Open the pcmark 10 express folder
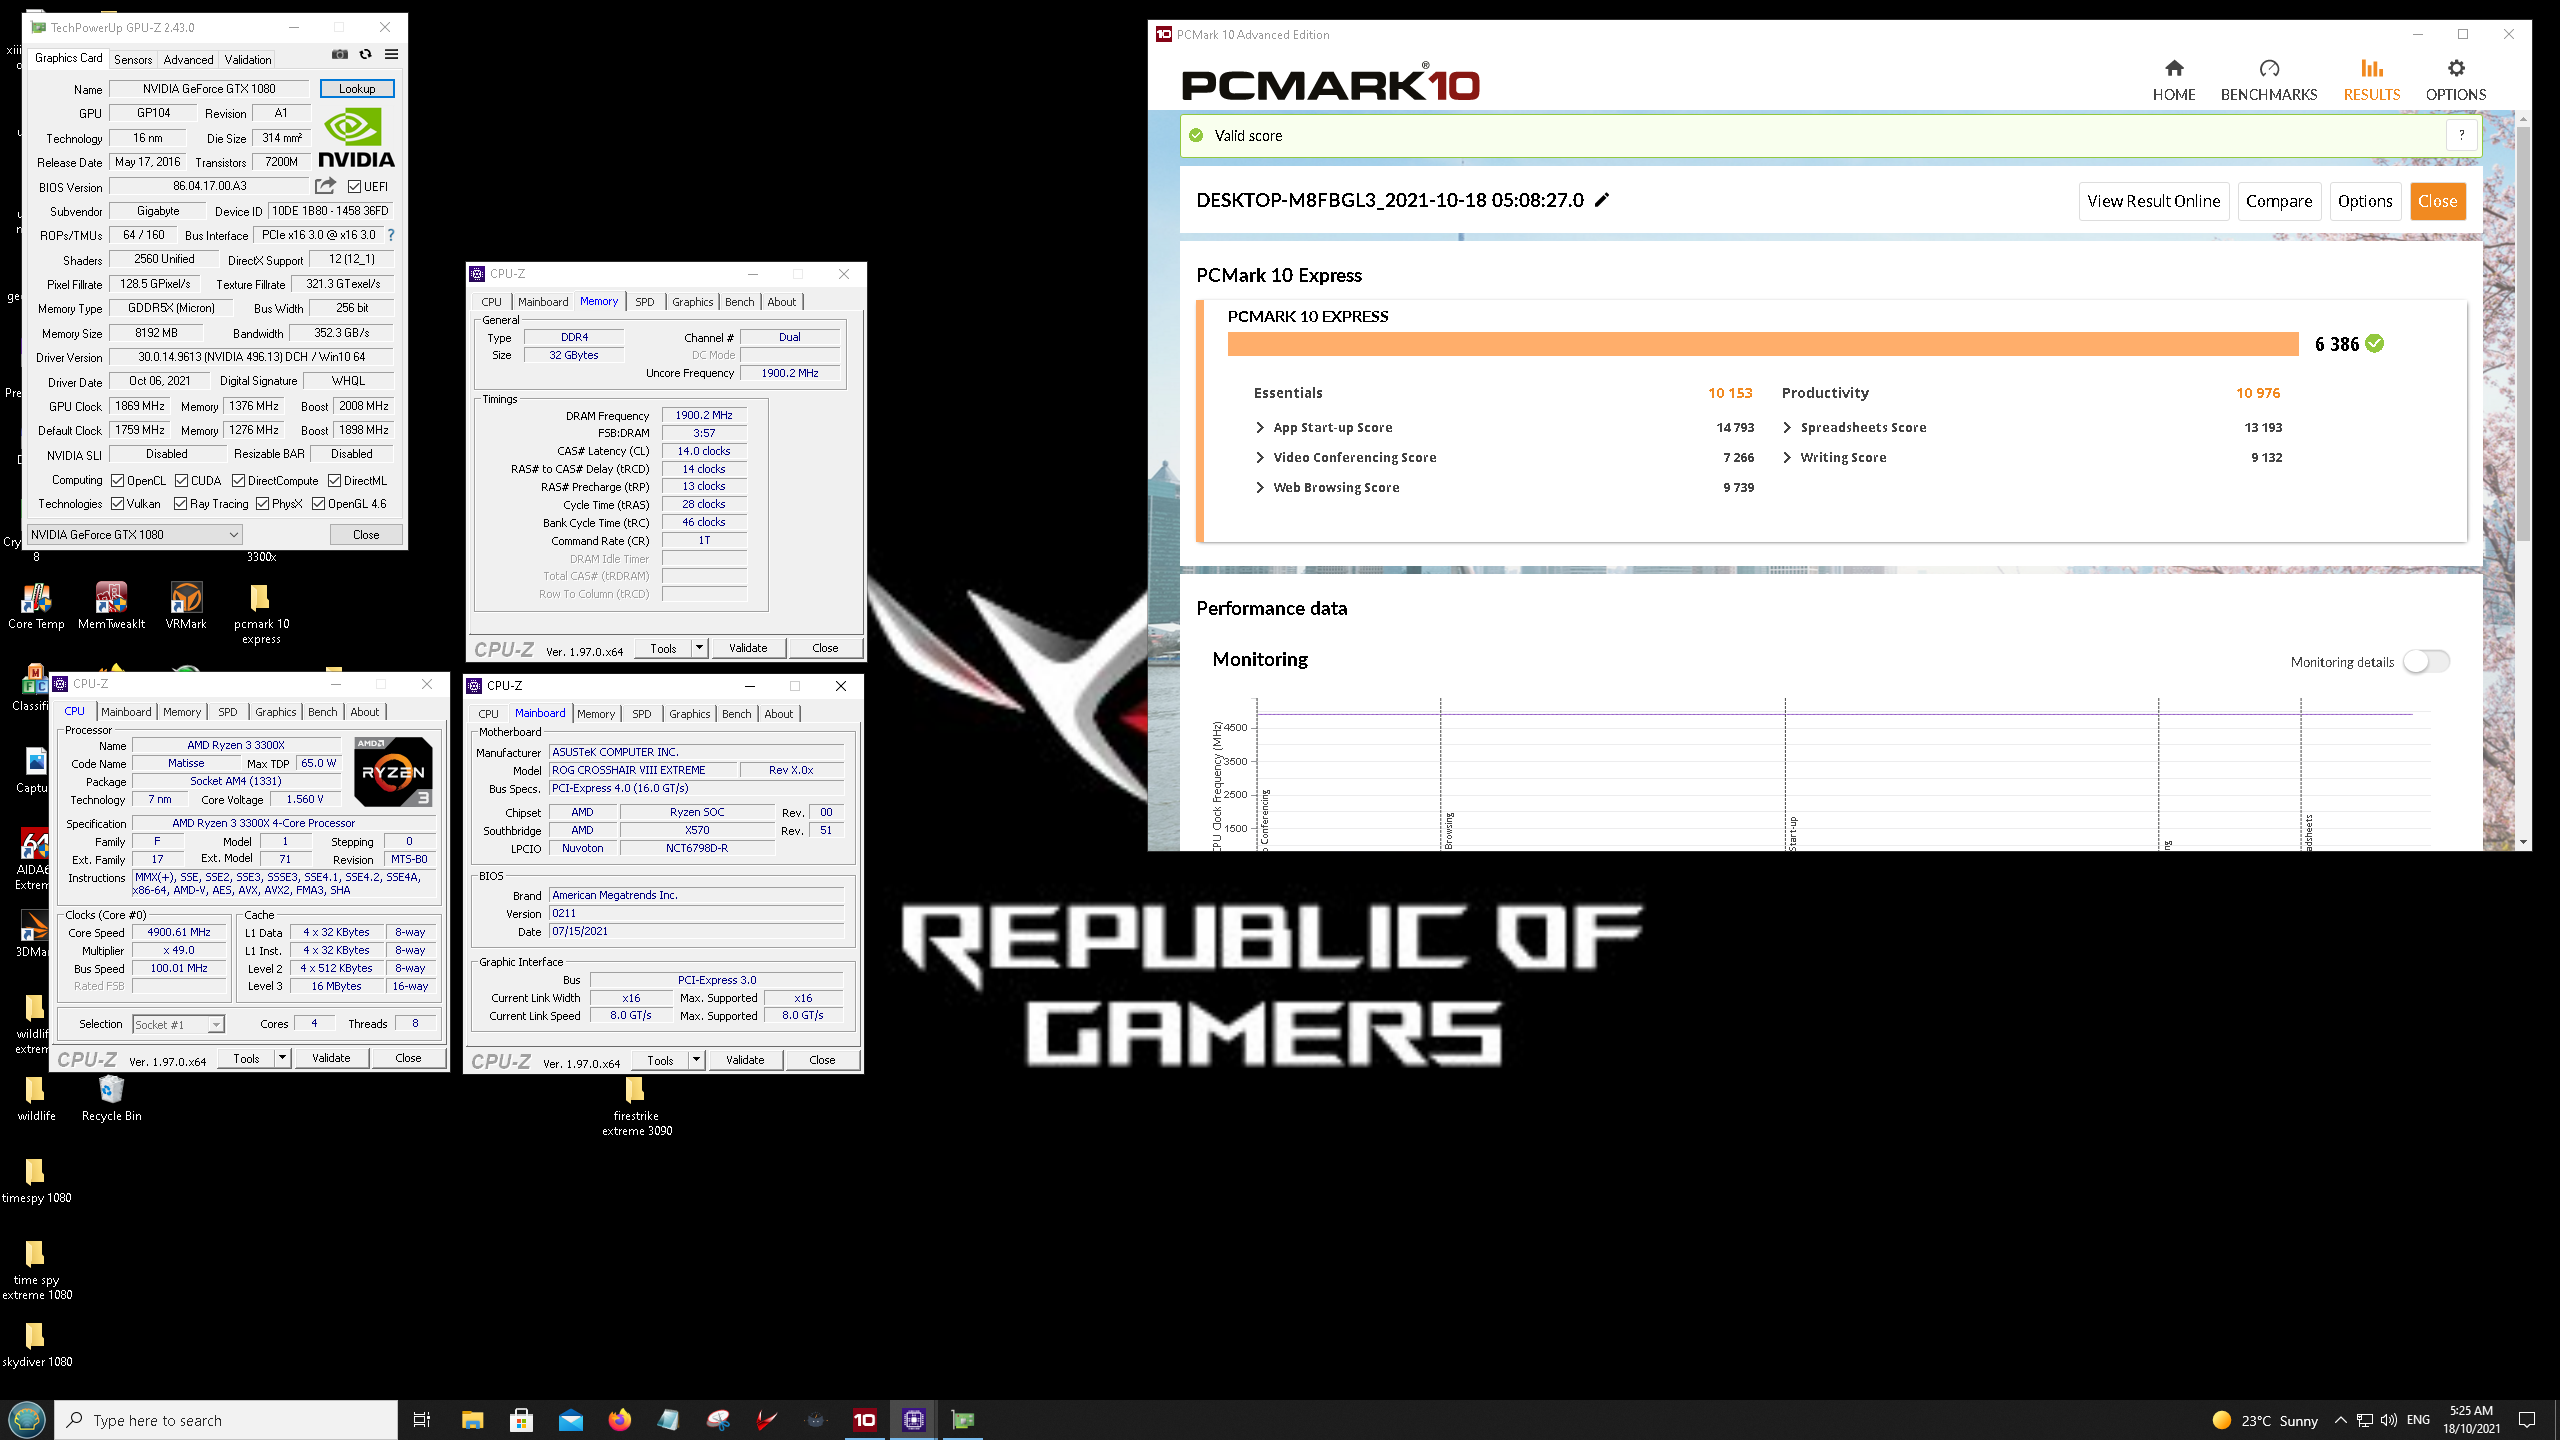This screenshot has height=1440, width=2560. [261, 613]
